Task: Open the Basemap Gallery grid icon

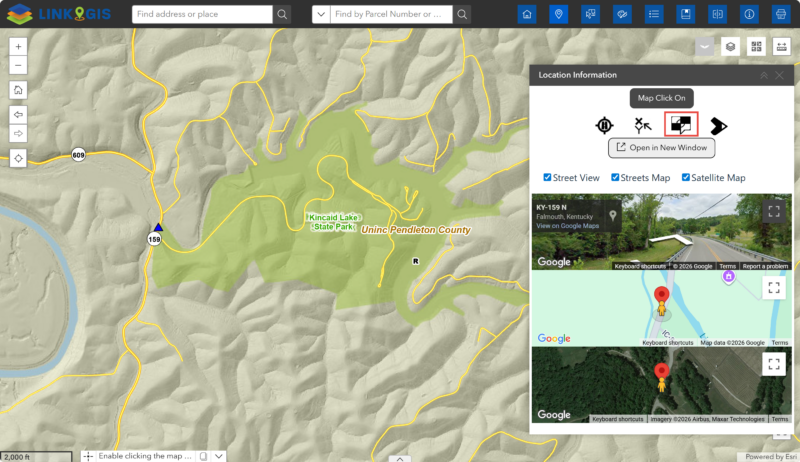Action: pos(756,46)
